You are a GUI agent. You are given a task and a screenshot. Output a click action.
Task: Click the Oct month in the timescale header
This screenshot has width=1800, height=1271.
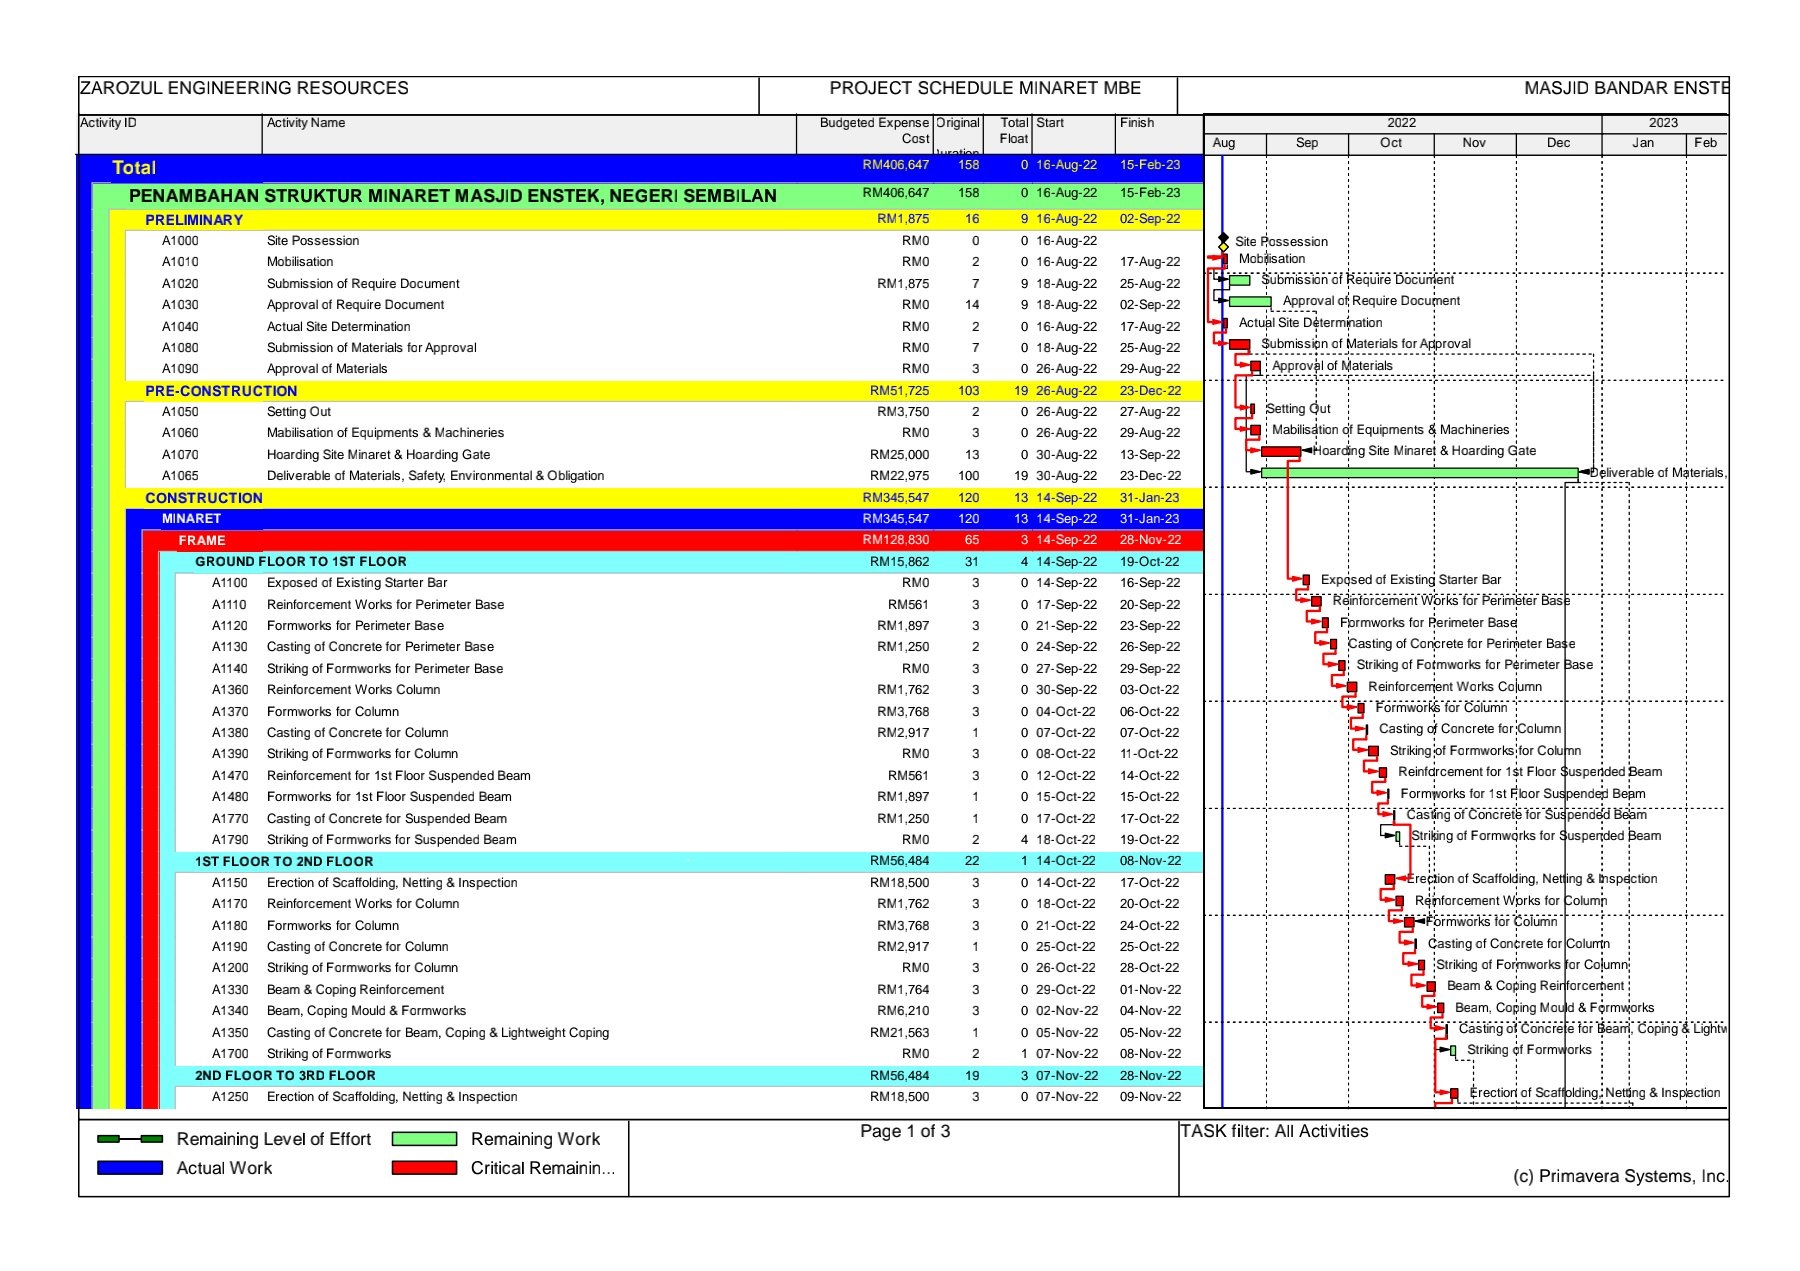pos(1390,143)
